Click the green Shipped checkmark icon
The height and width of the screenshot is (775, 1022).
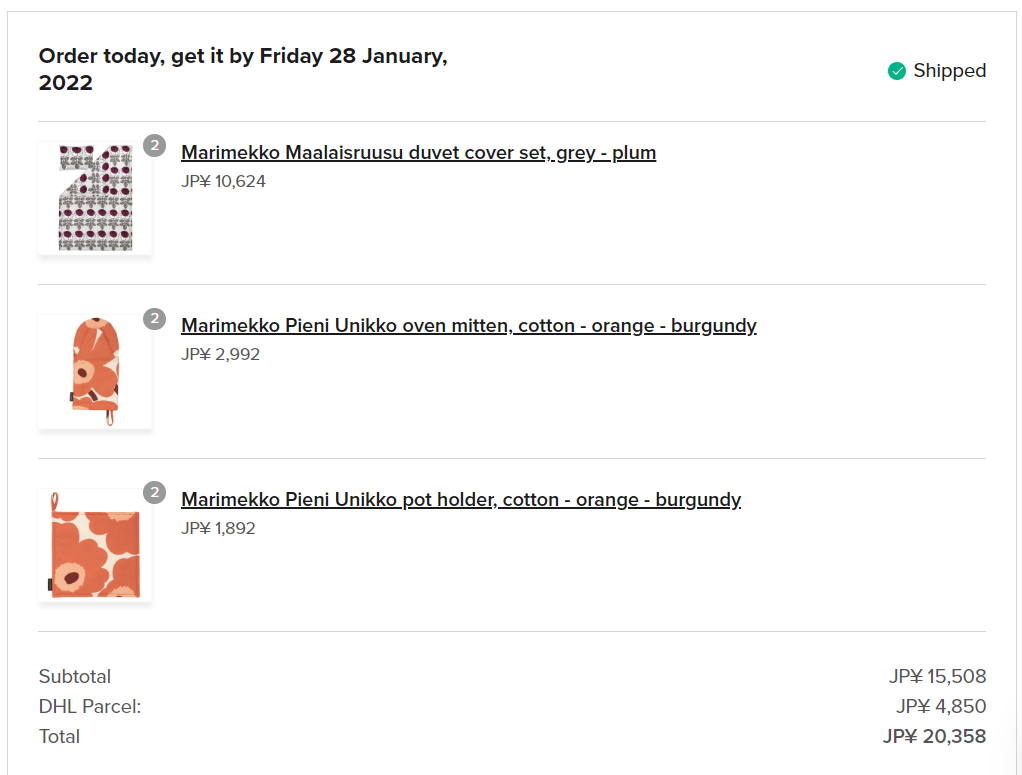[x=897, y=71]
